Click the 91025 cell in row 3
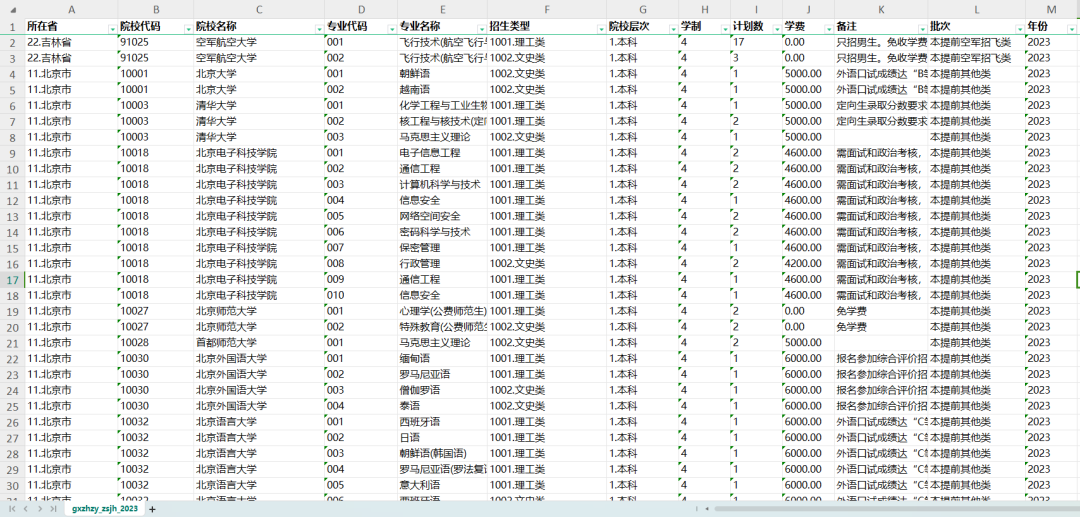The width and height of the screenshot is (1080, 517). point(156,58)
